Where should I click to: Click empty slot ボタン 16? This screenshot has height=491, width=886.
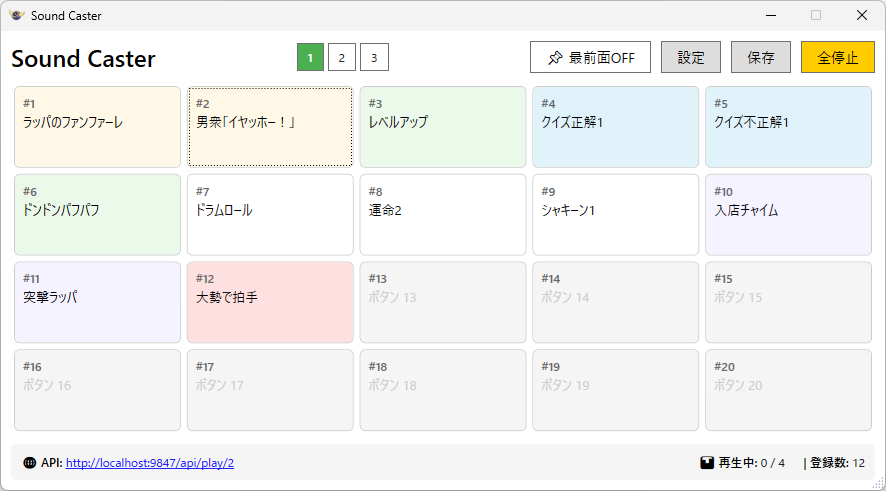(x=97, y=390)
